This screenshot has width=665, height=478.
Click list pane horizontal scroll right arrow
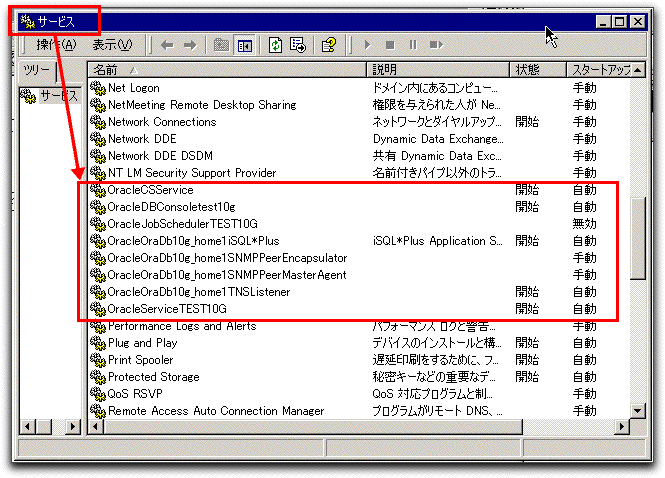pyautogui.click(x=622, y=426)
